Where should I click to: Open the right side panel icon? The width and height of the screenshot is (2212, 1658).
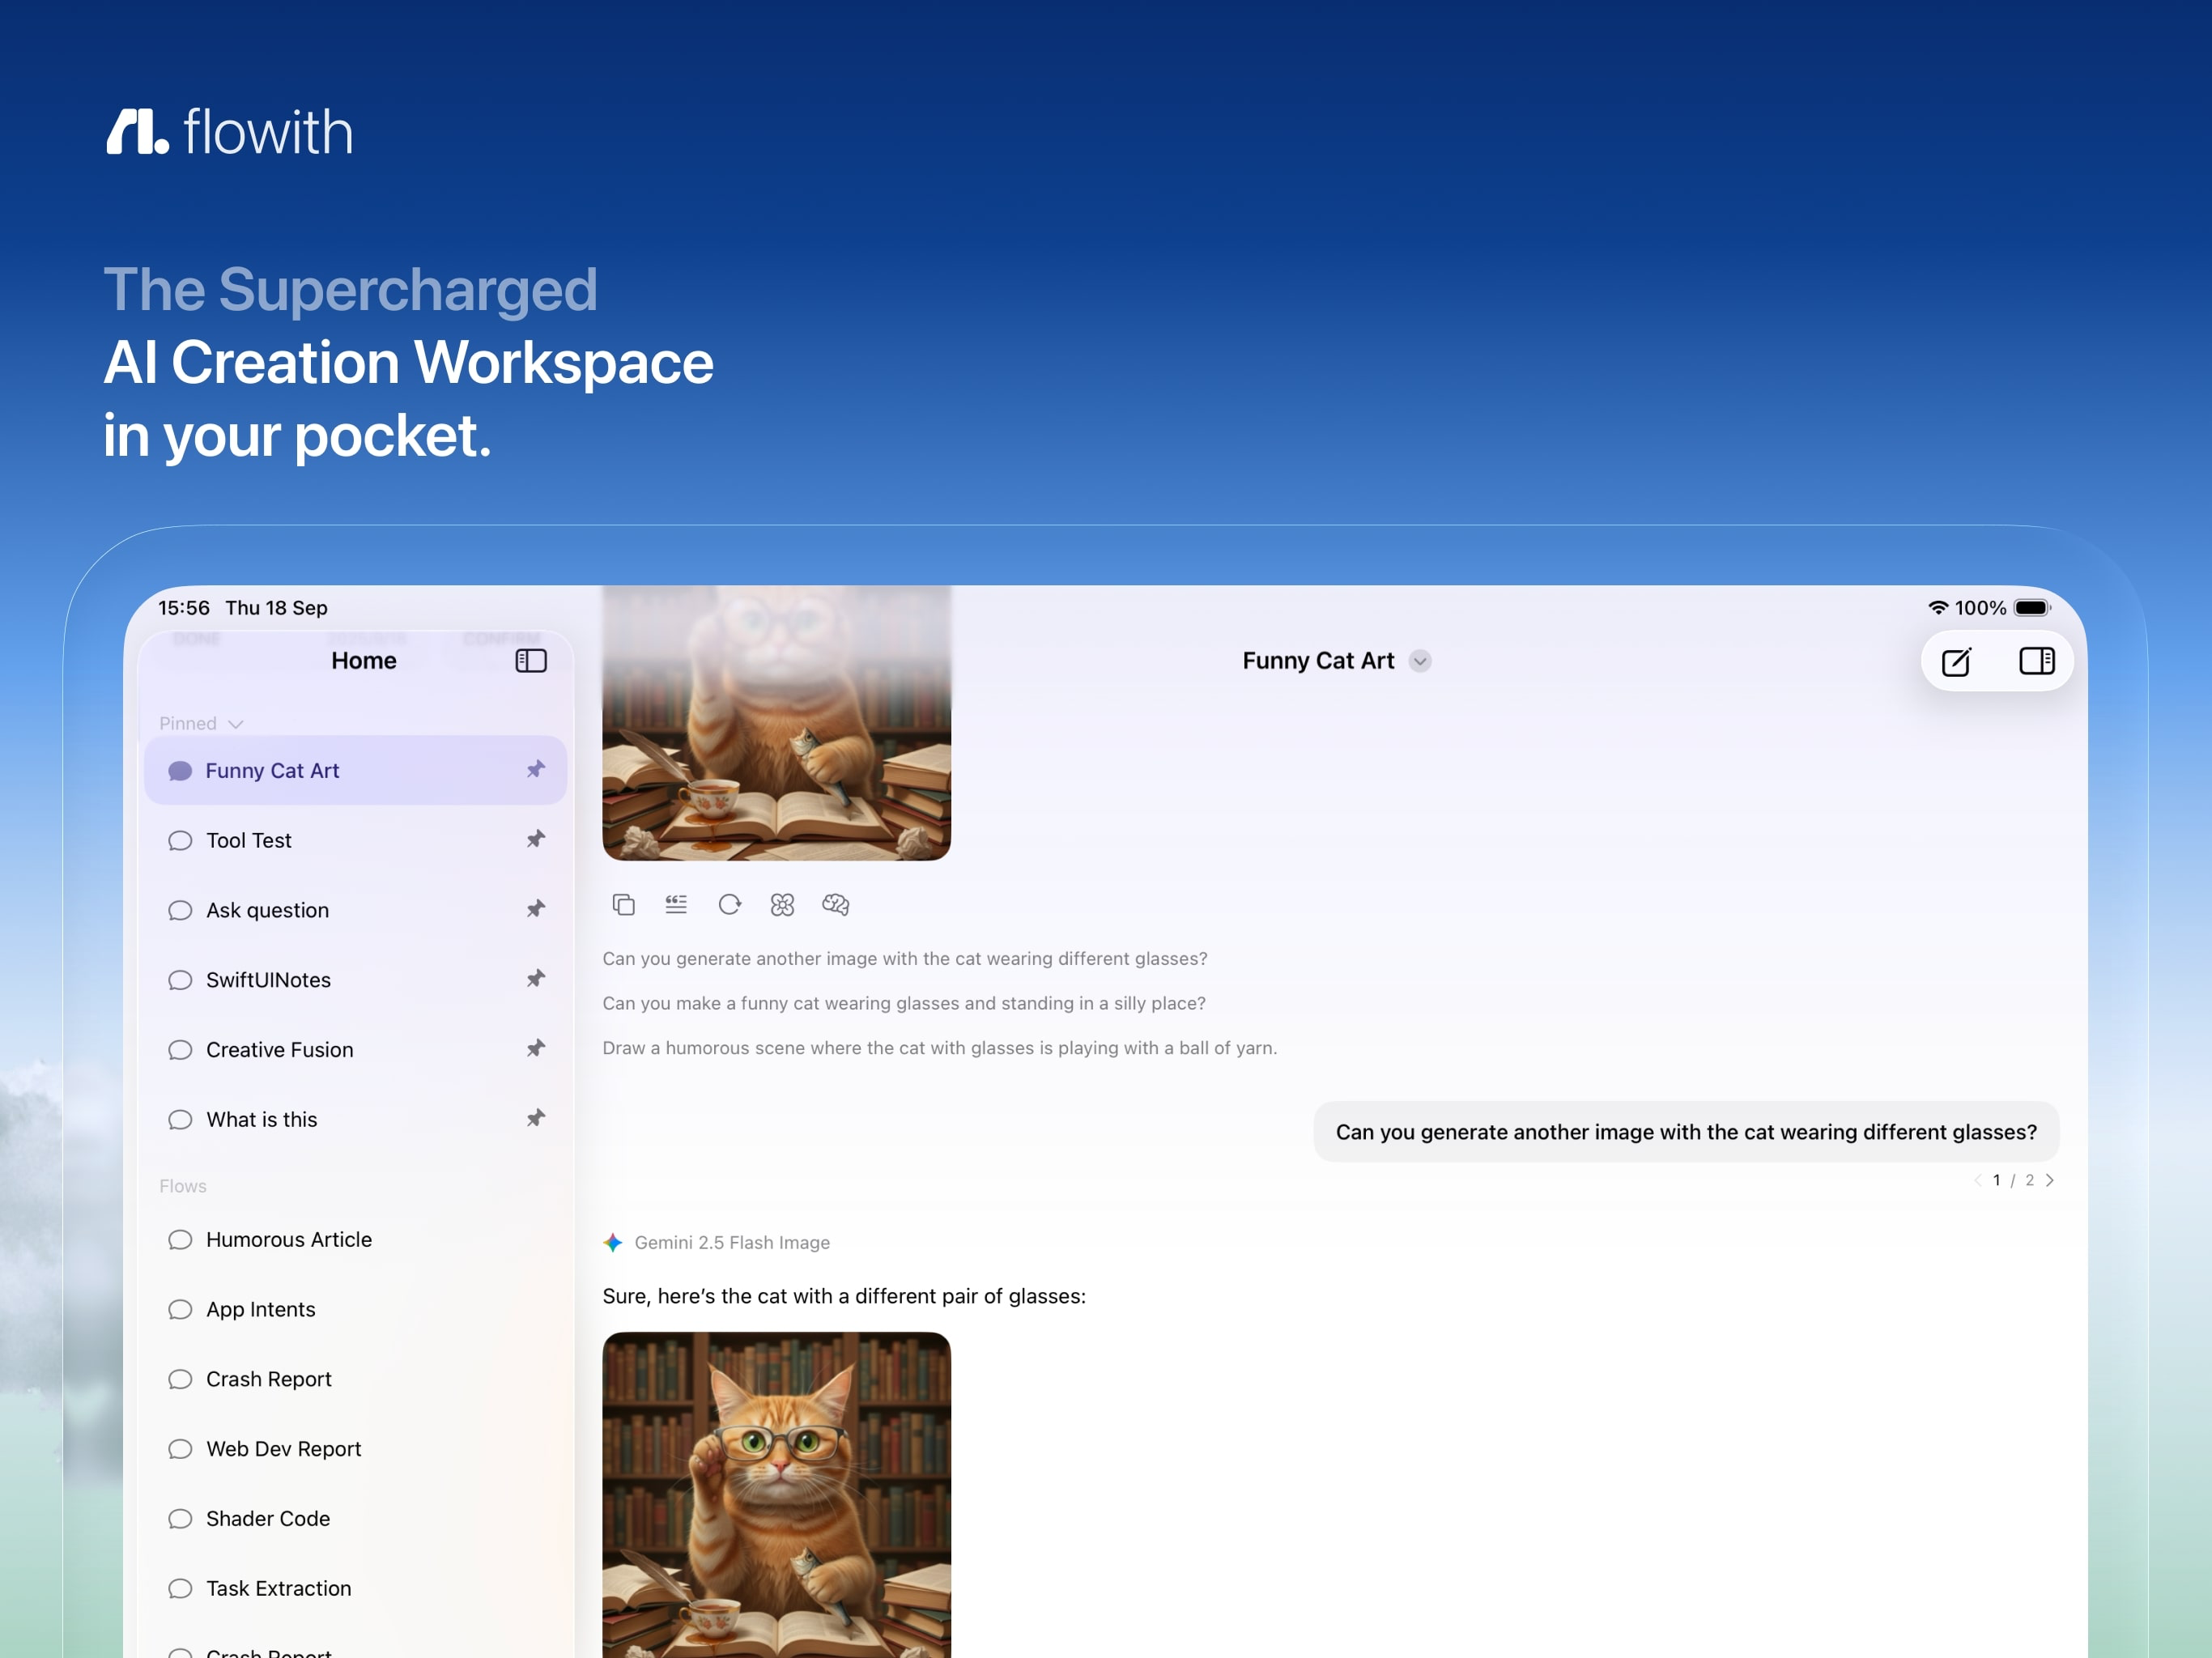2037,661
